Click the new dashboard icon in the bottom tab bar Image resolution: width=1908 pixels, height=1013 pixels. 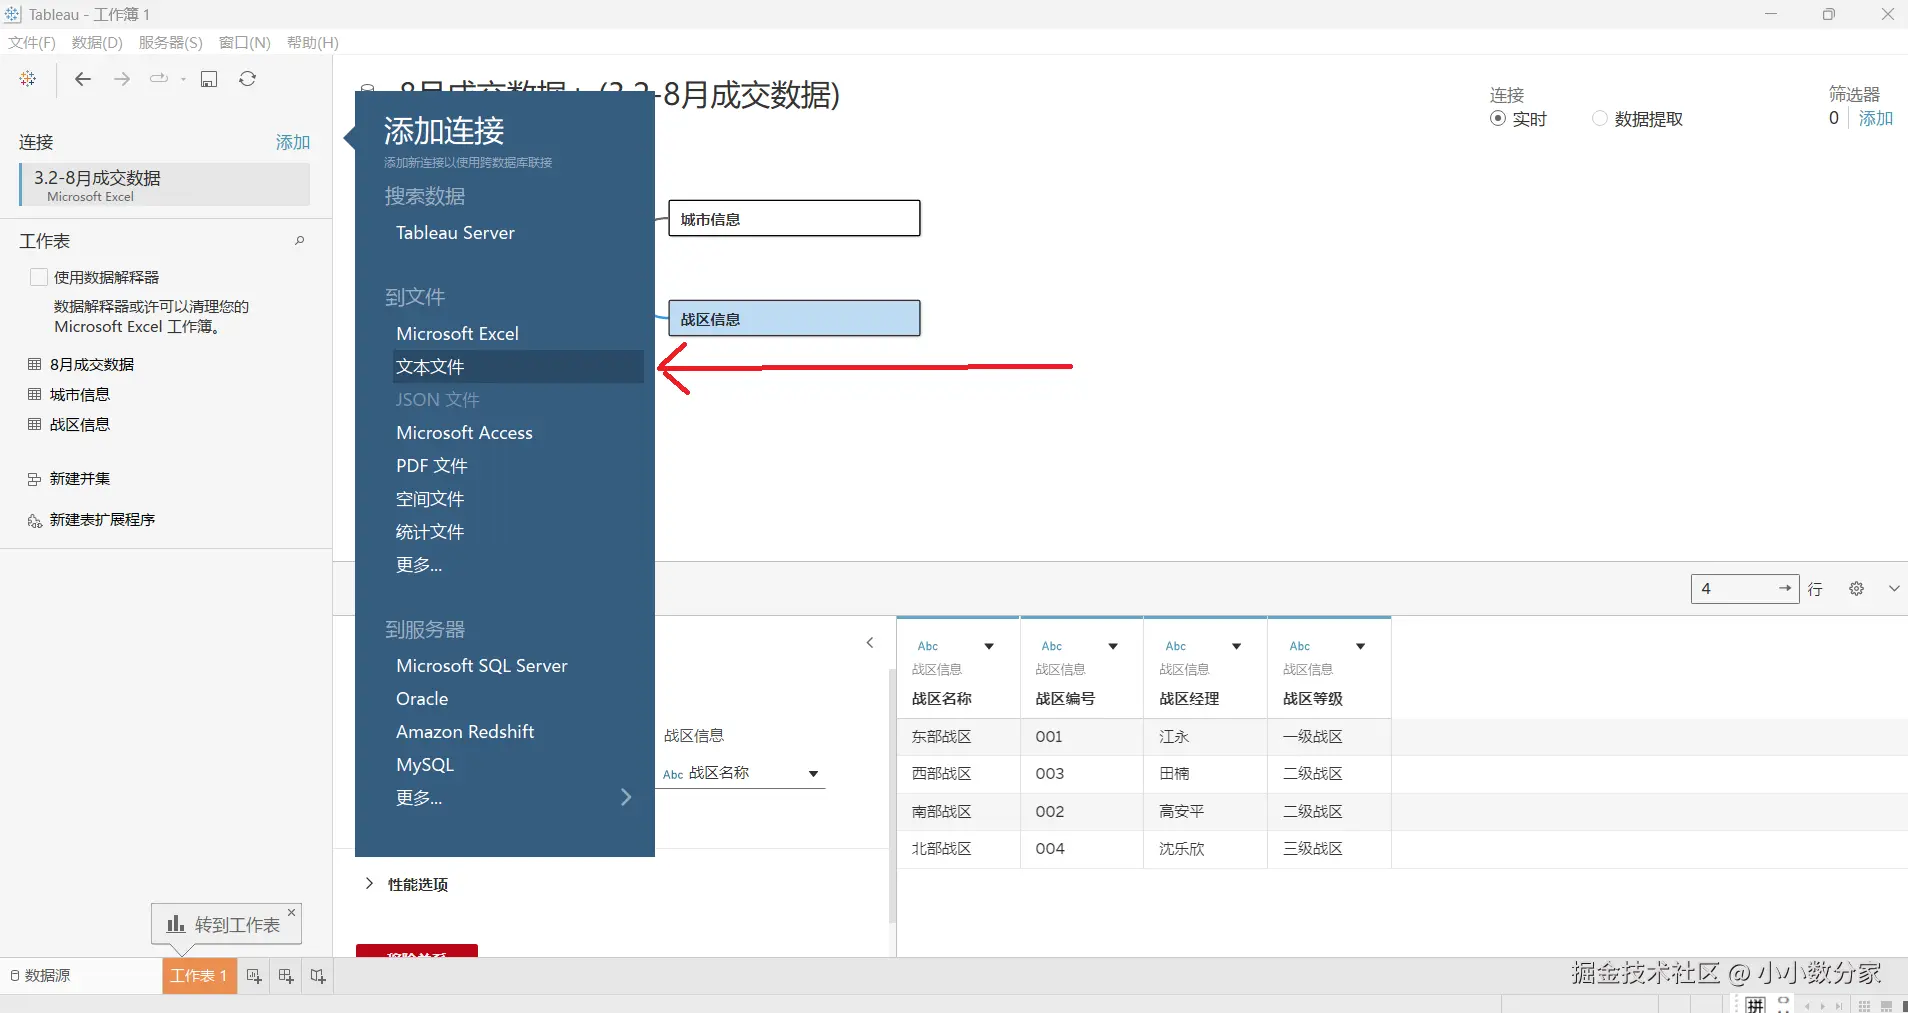click(x=286, y=976)
